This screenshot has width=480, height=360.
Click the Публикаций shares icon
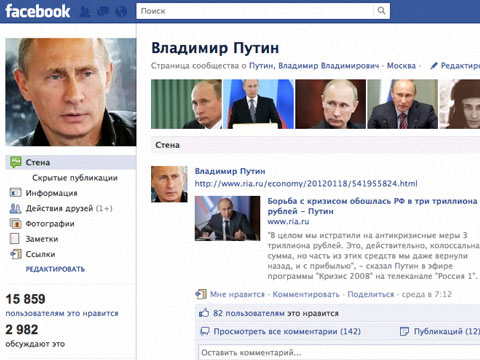404,331
